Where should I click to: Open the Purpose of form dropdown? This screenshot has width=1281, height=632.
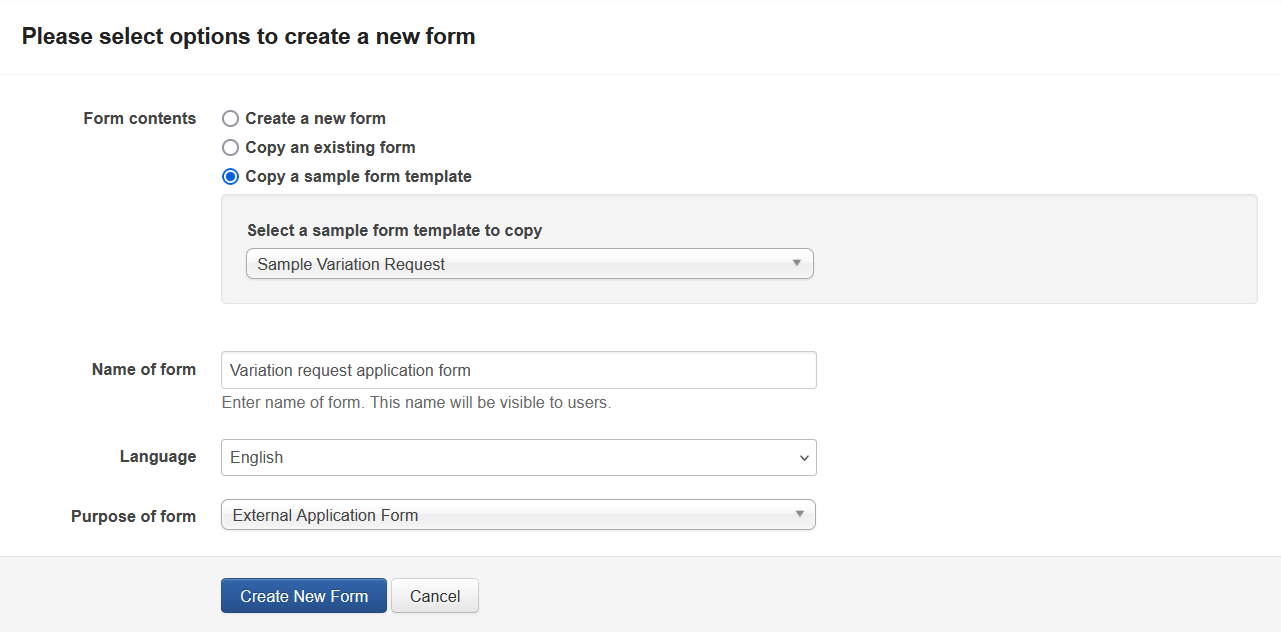[518, 515]
